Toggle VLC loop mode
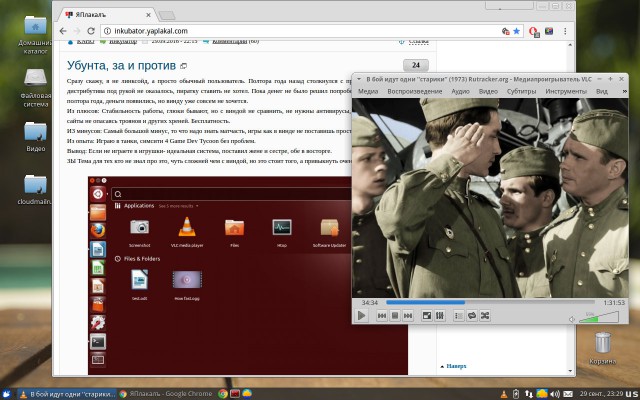The image size is (640, 400). (x=472, y=316)
